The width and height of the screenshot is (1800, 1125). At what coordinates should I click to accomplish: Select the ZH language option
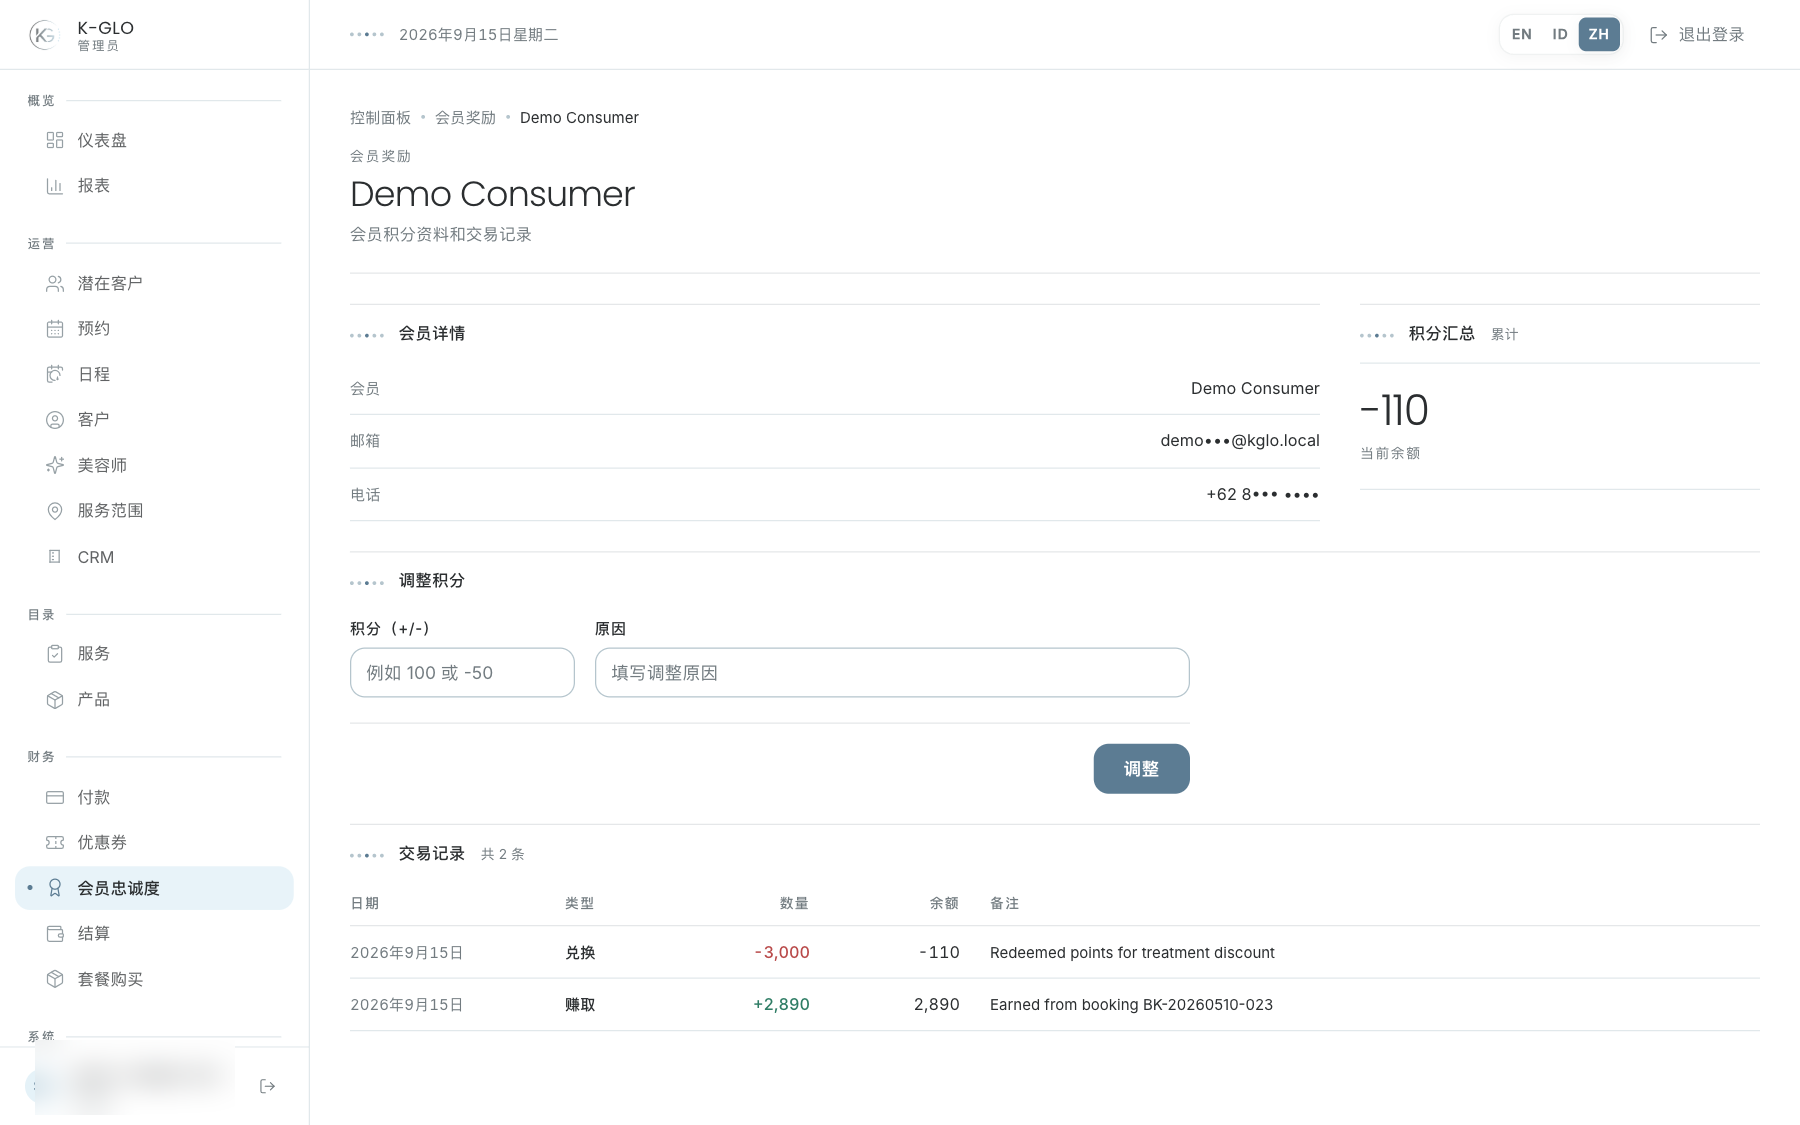(x=1599, y=34)
